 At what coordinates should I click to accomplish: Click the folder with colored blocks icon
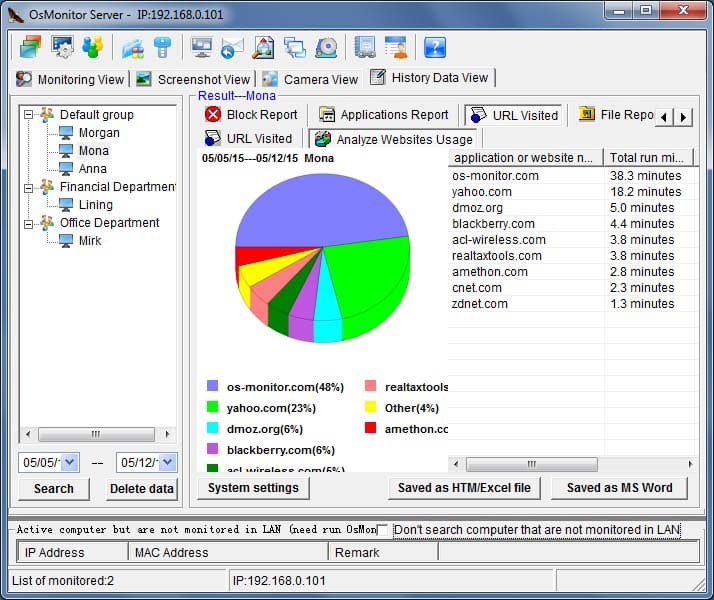pyautogui.click(x=133, y=47)
